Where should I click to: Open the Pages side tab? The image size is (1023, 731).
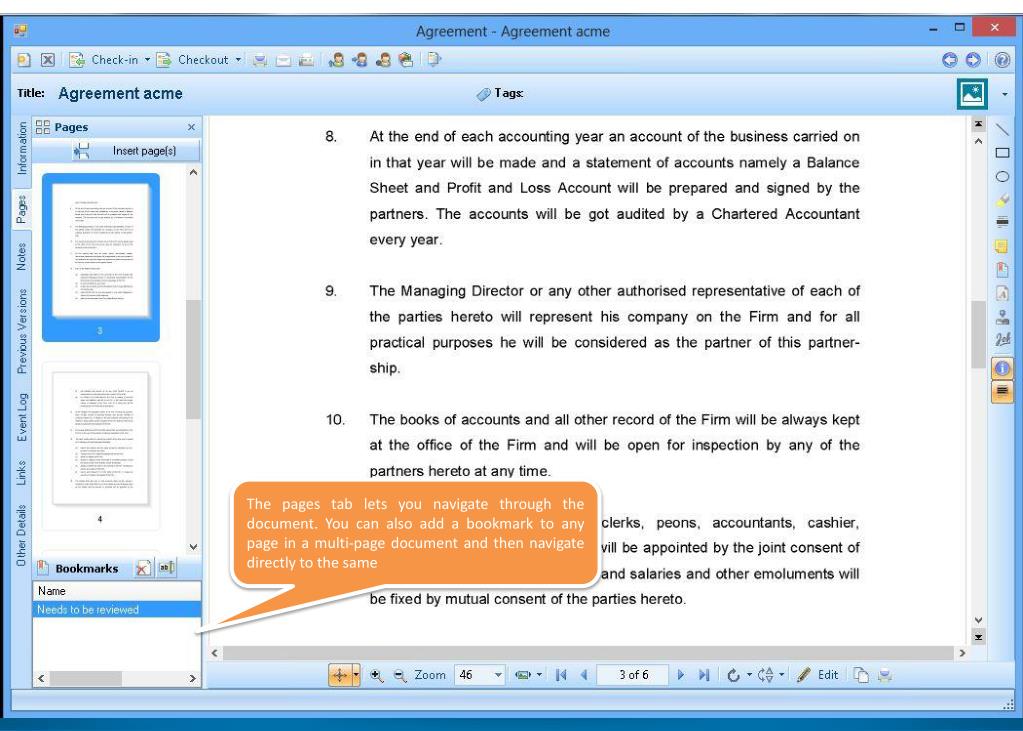(22, 209)
